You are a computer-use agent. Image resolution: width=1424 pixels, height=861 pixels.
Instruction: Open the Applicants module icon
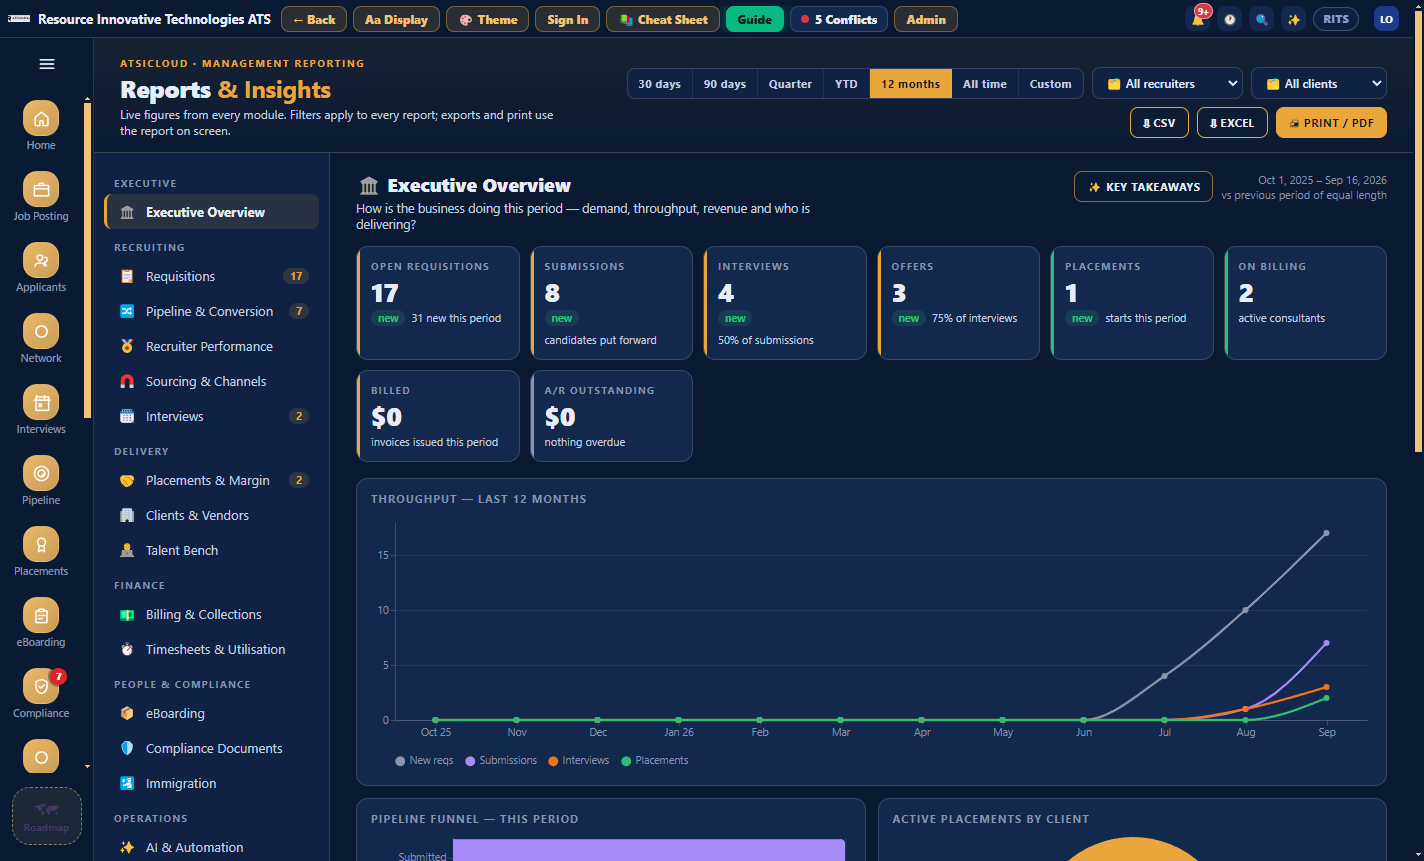41,261
